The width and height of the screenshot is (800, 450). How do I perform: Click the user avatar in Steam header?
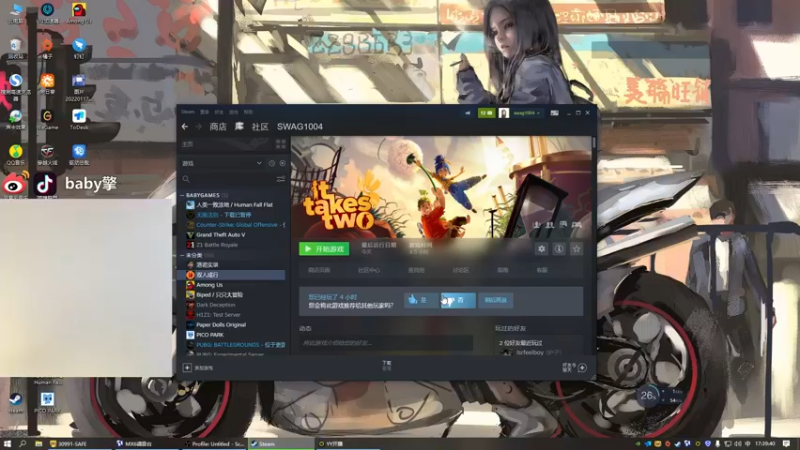click(x=504, y=113)
